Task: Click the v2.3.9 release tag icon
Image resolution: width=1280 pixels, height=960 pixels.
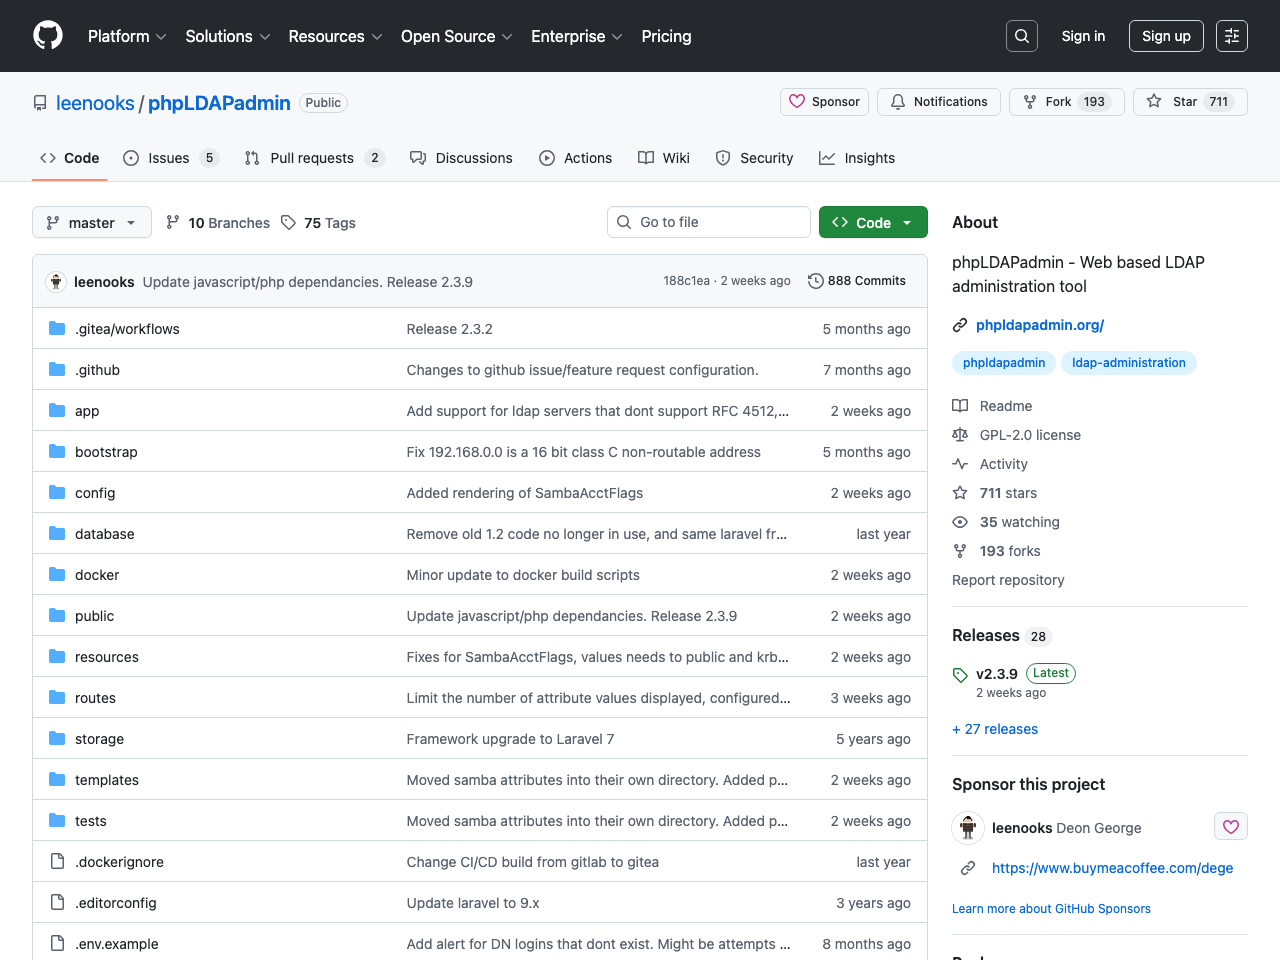Action: tap(960, 674)
